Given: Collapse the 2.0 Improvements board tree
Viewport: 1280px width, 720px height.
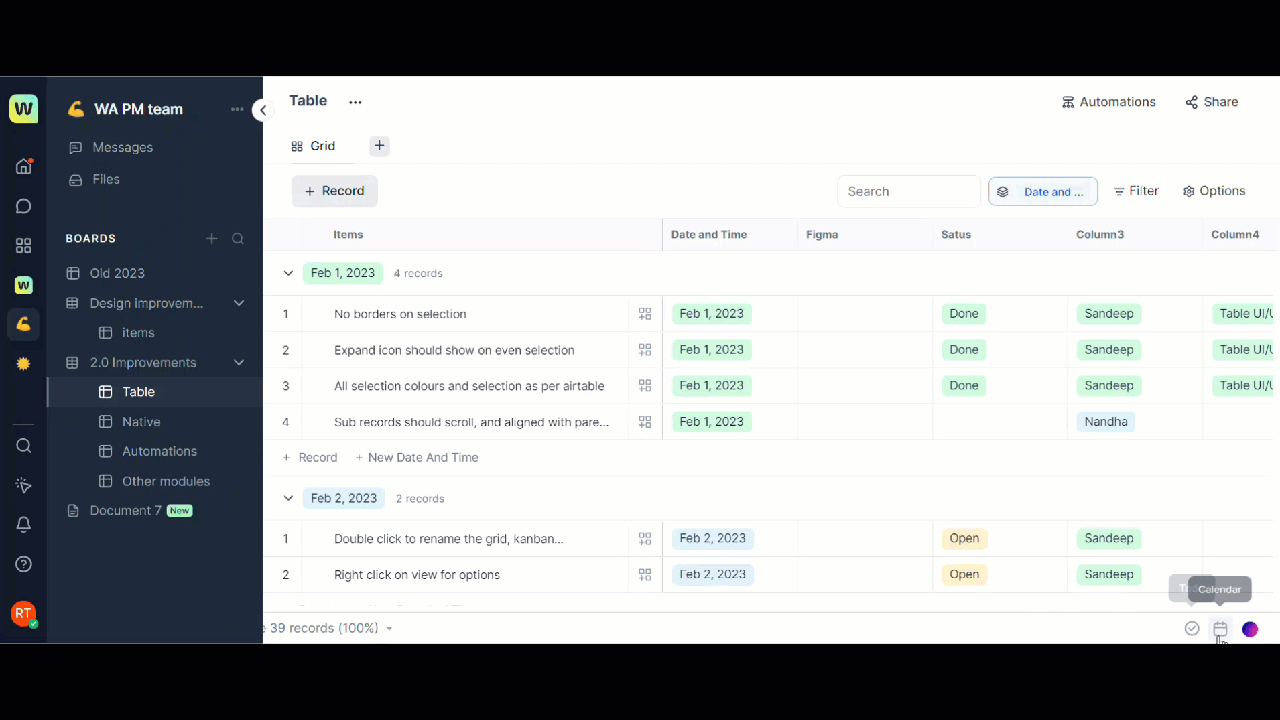Looking at the screenshot, I should pyautogui.click(x=239, y=363).
